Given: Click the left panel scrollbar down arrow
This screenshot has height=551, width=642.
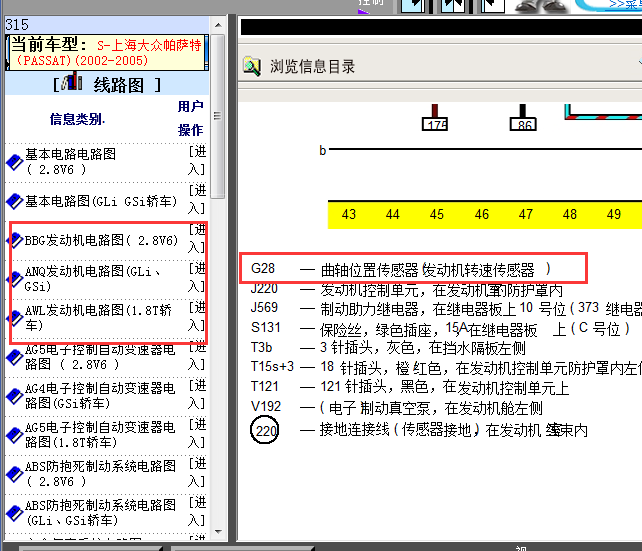Looking at the screenshot, I should pos(218,532).
